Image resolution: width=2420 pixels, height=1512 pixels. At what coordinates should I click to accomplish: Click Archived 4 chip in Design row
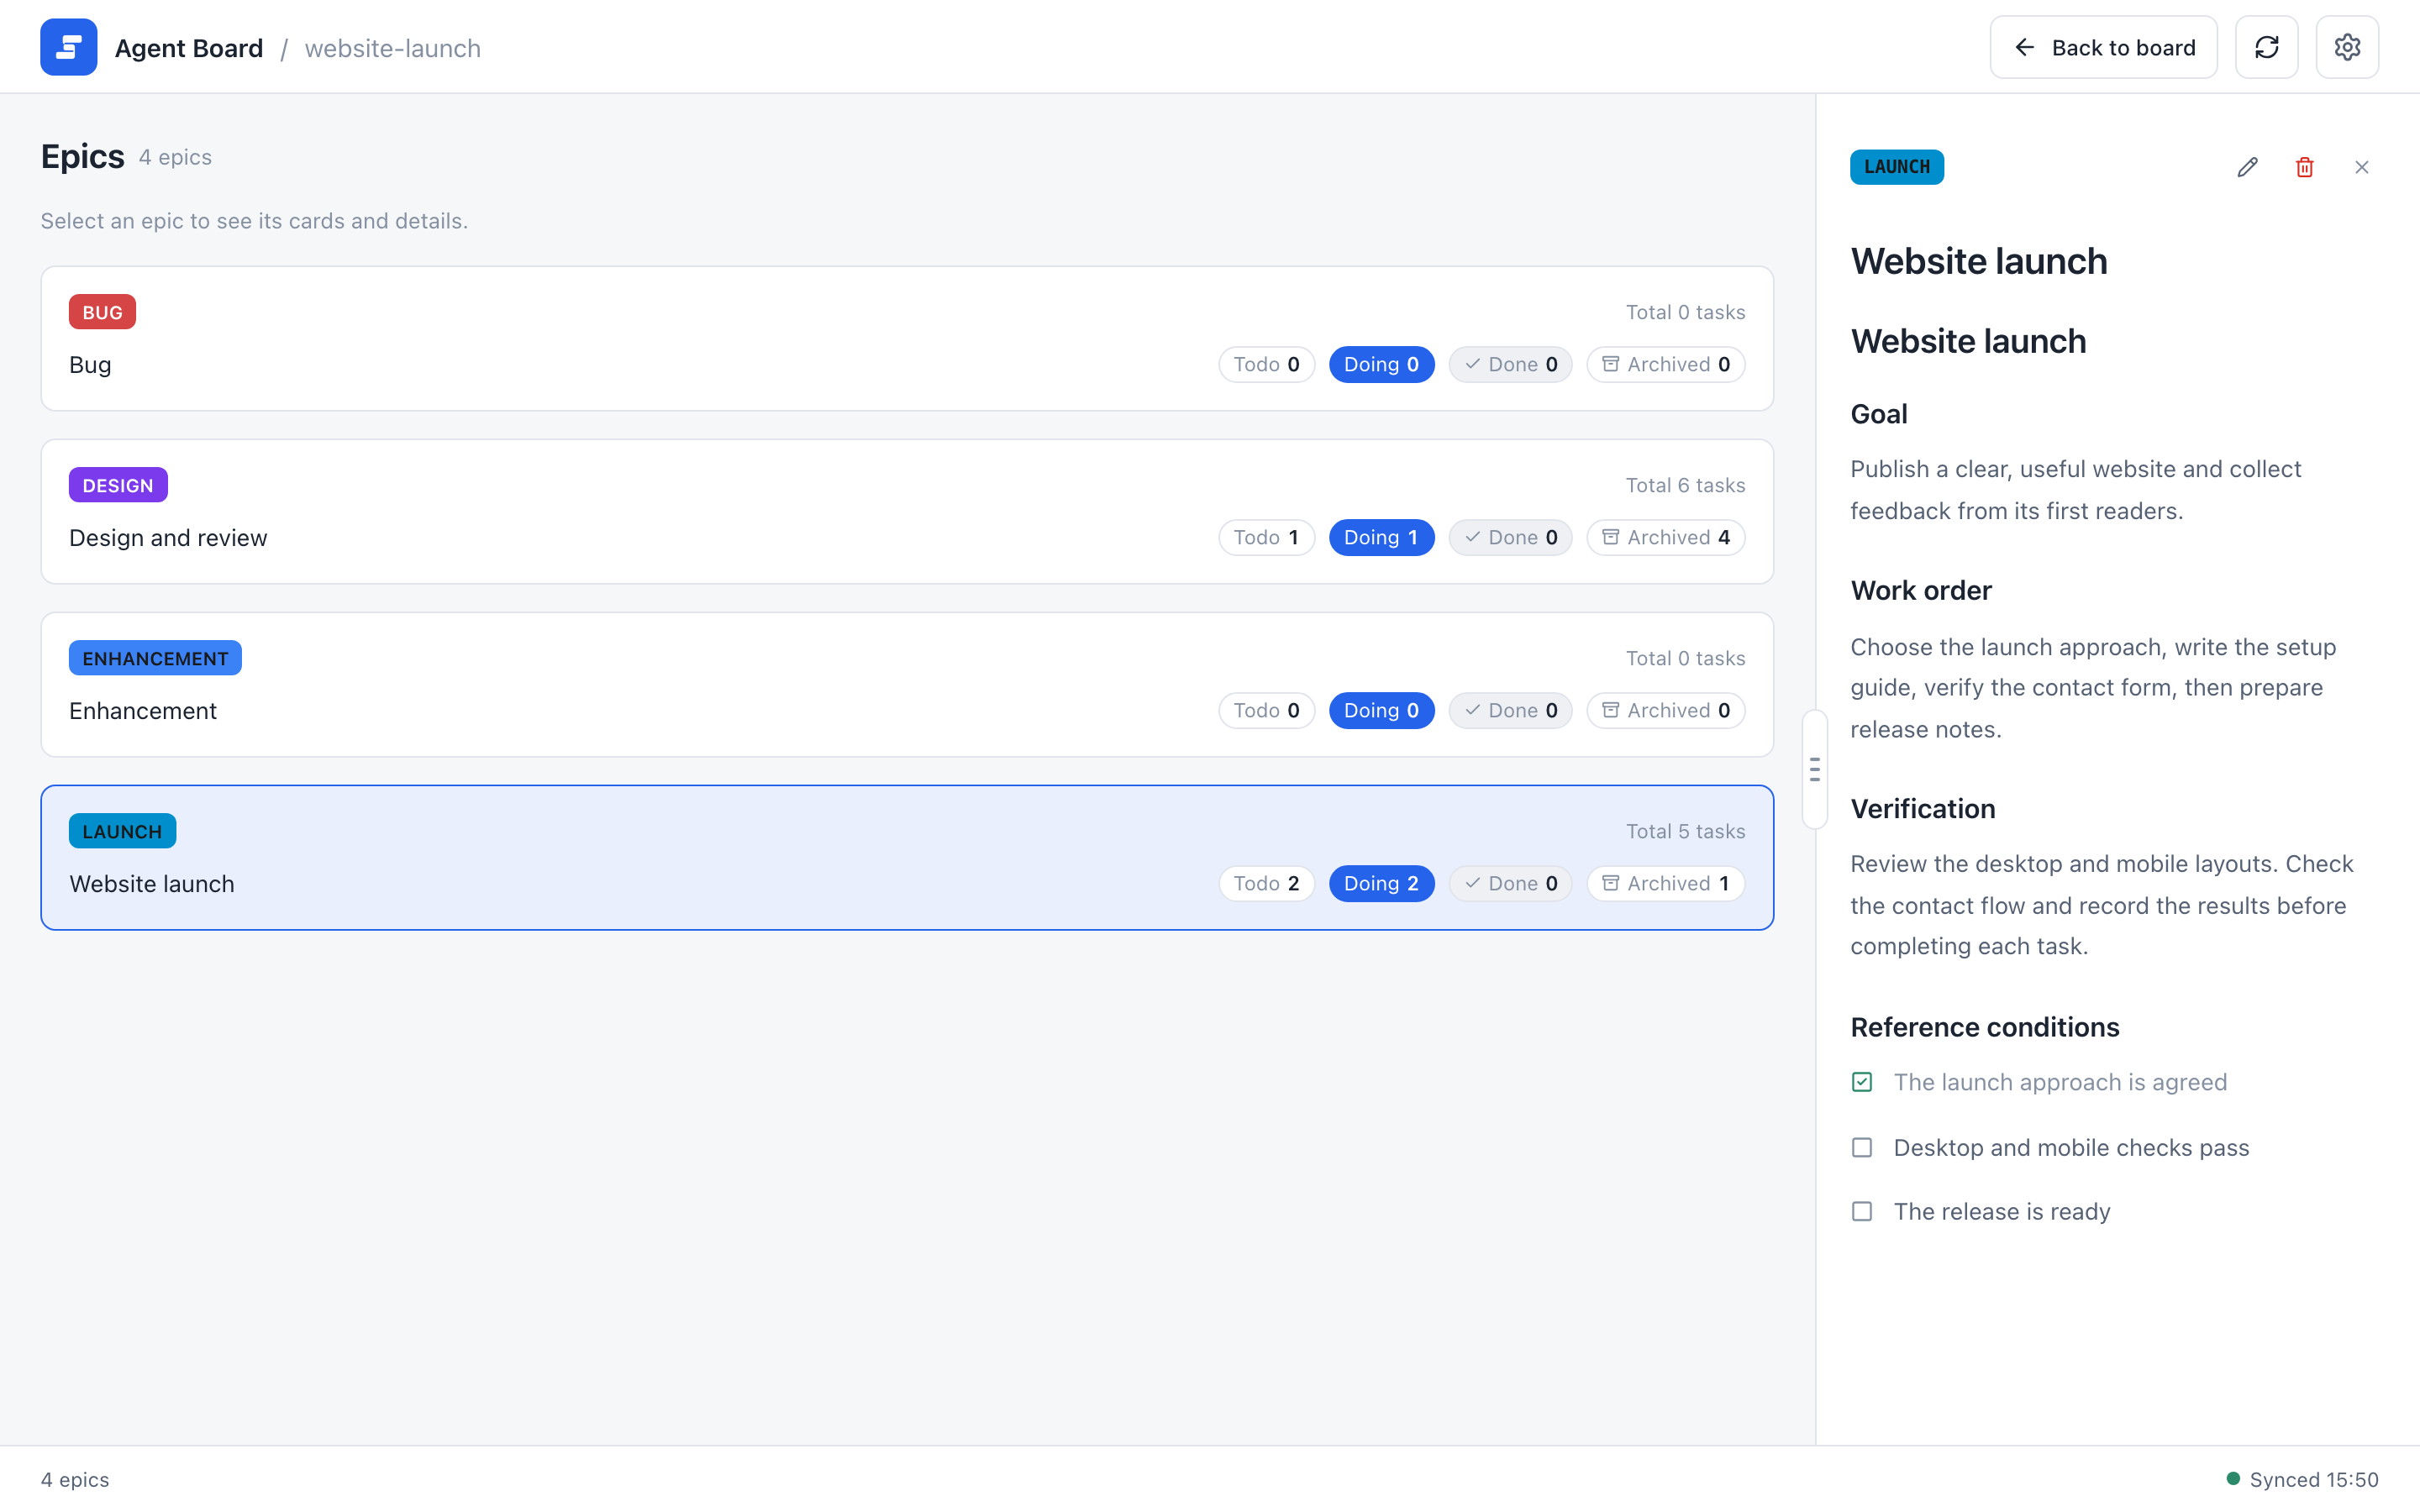[1665, 537]
